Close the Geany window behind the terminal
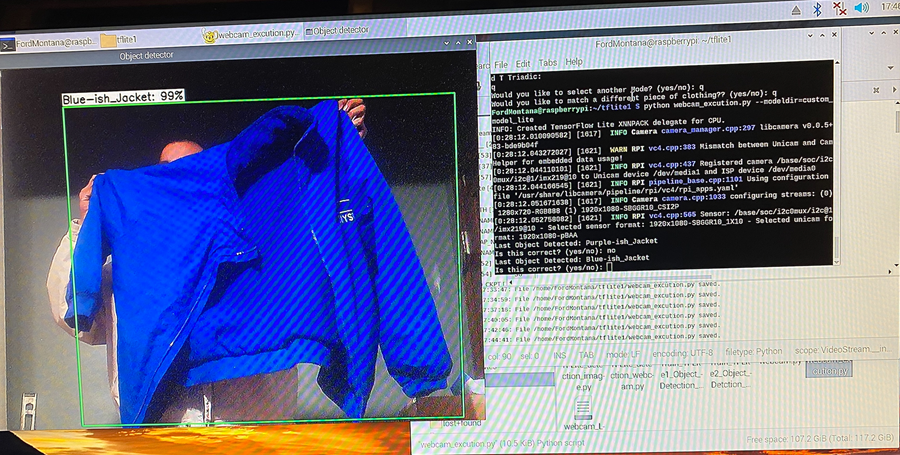 click(x=897, y=34)
